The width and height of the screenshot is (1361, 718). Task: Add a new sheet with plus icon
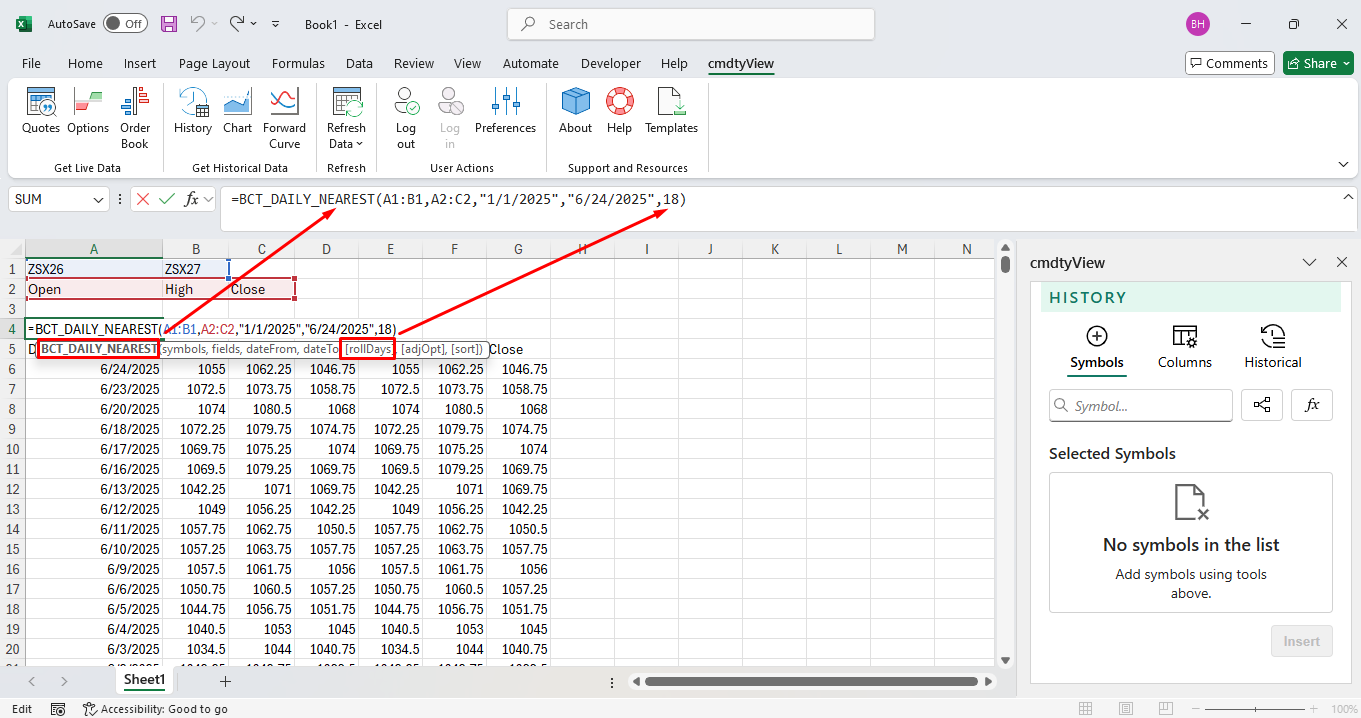click(225, 681)
